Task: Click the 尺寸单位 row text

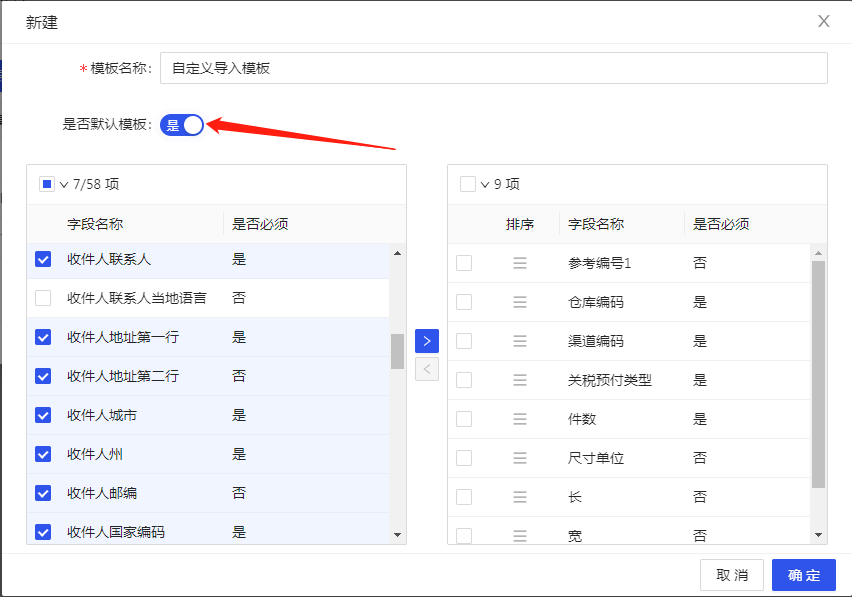Action: (x=596, y=458)
